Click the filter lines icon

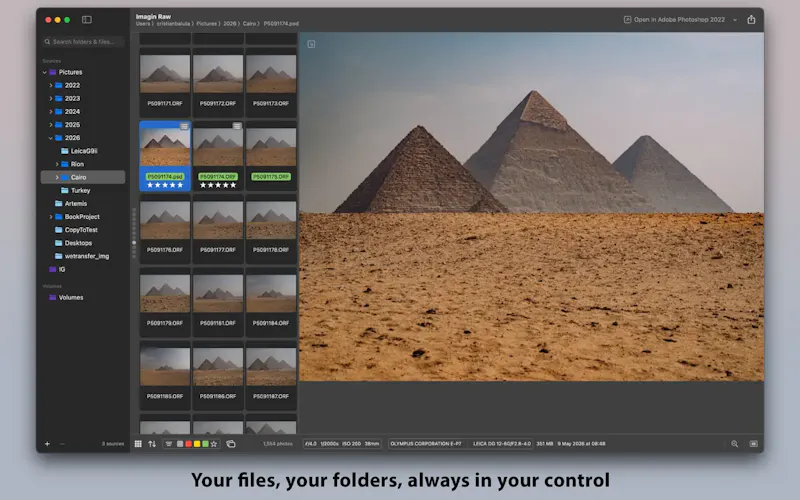168,444
